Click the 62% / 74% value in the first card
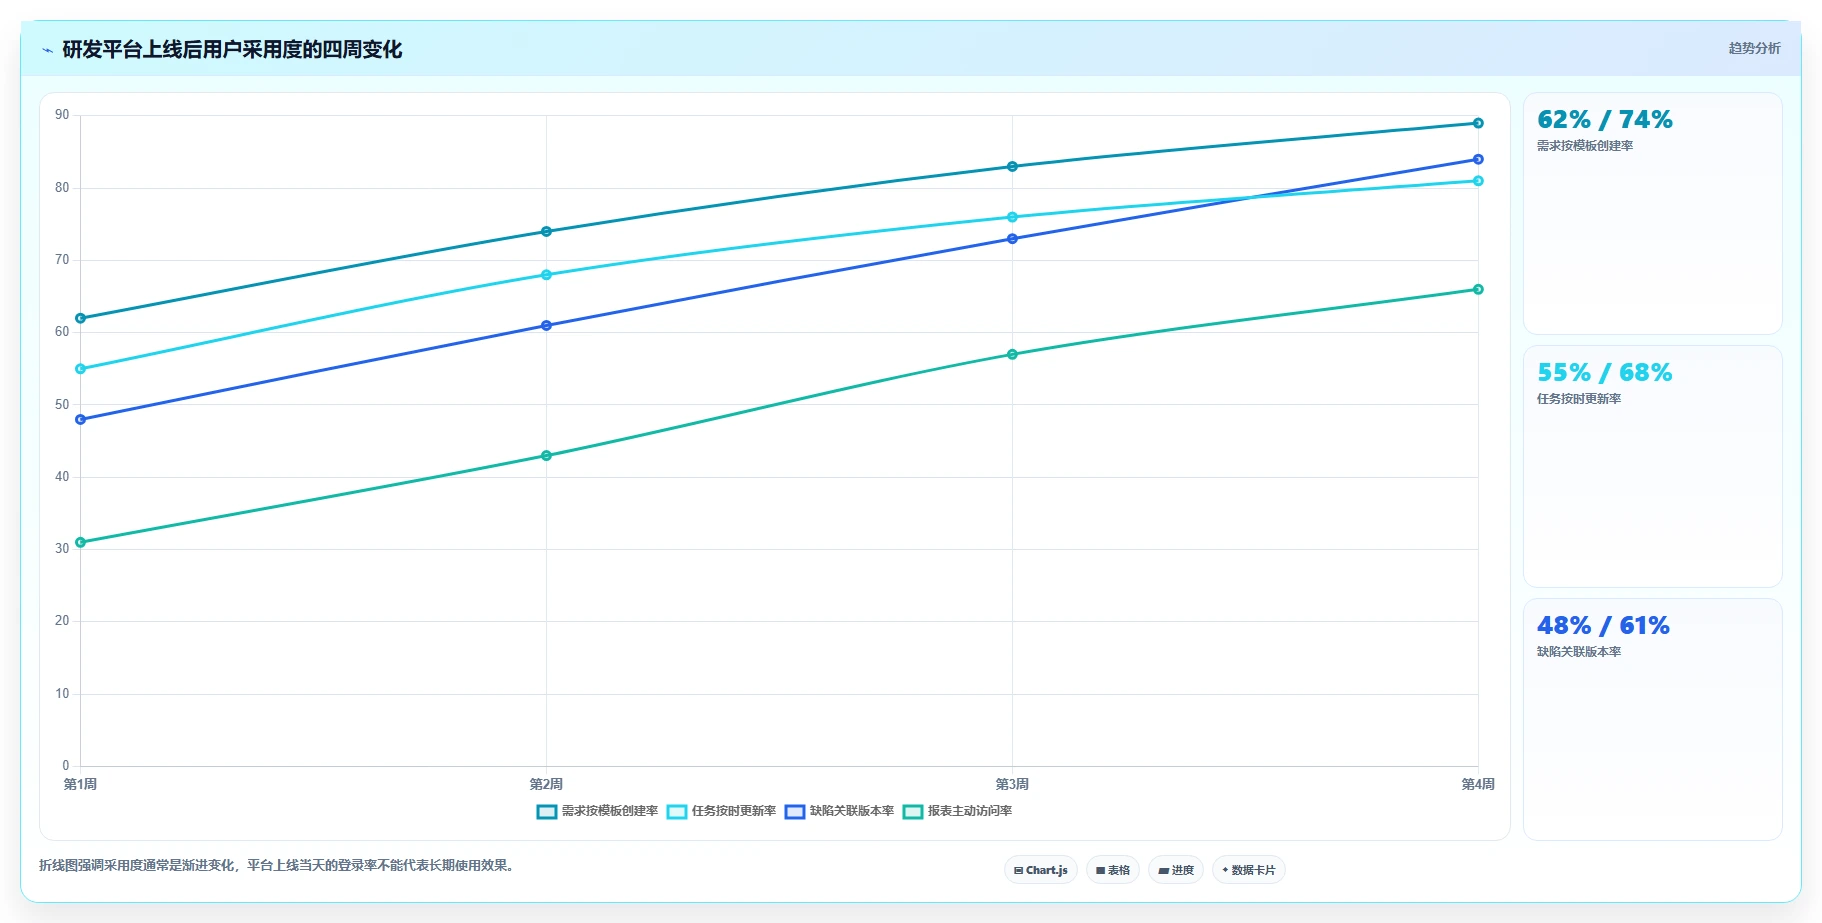1822x923 pixels. [1604, 120]
